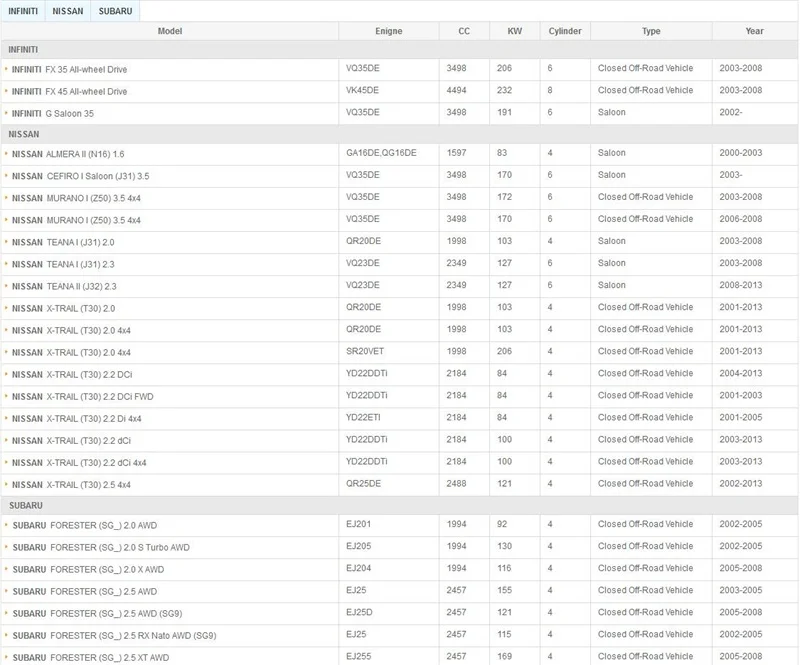Click KW value 169
The width and height of the screenshot is (800, 665).
pos(504,656)
